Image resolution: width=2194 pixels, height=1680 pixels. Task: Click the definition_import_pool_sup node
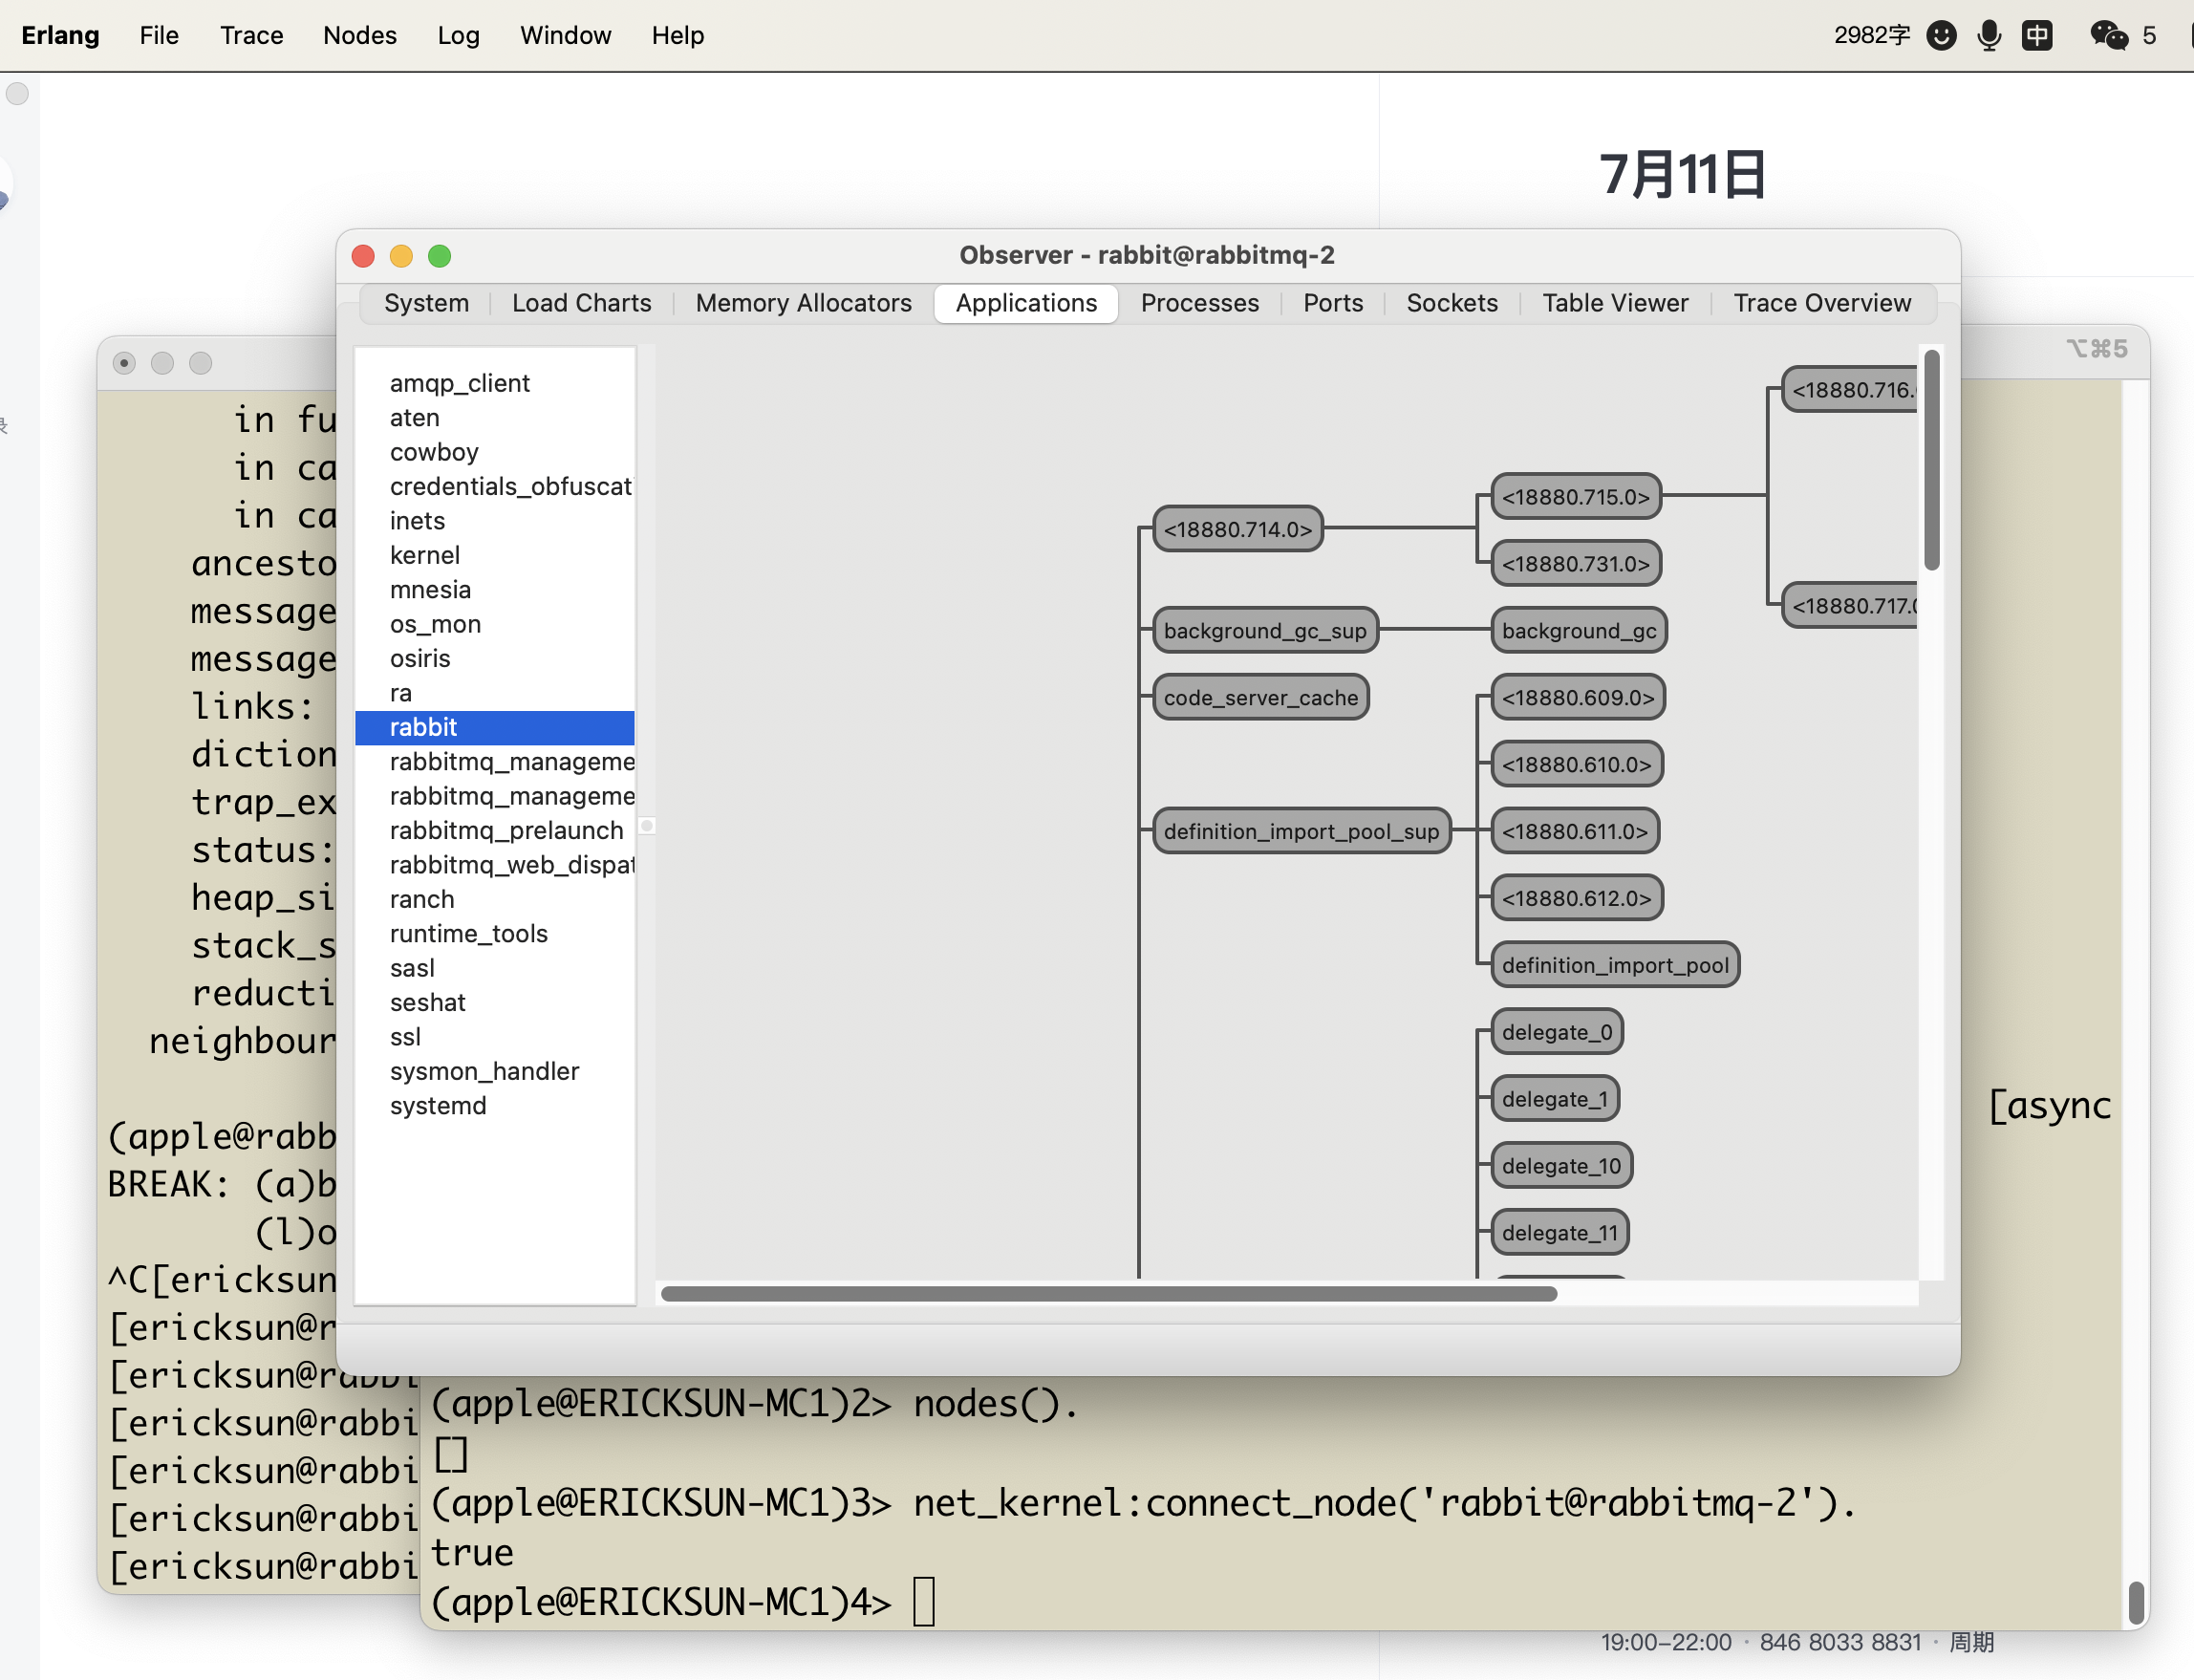(x=1301, y=831)
